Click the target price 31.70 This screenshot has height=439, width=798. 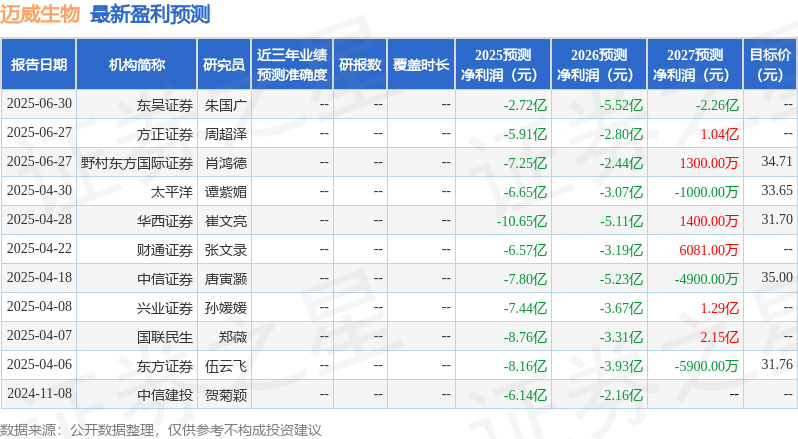[777, 220]
